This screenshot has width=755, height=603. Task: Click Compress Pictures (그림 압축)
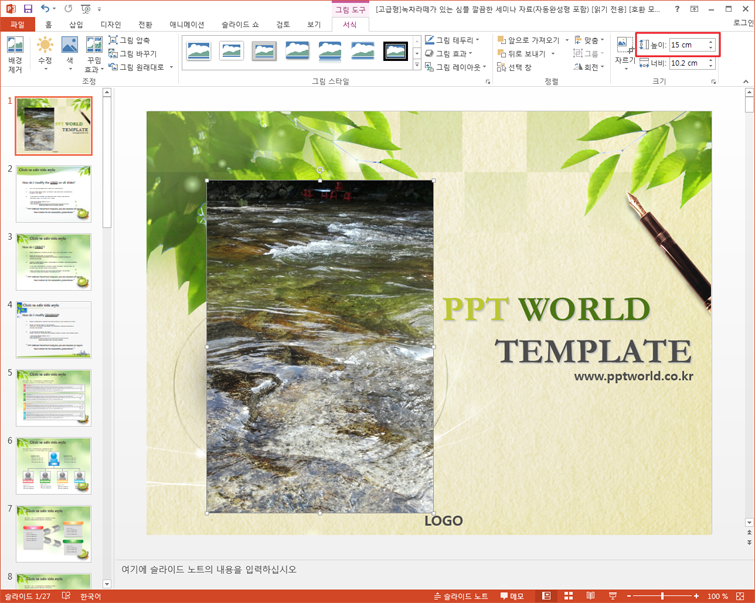tap(129, 40)
